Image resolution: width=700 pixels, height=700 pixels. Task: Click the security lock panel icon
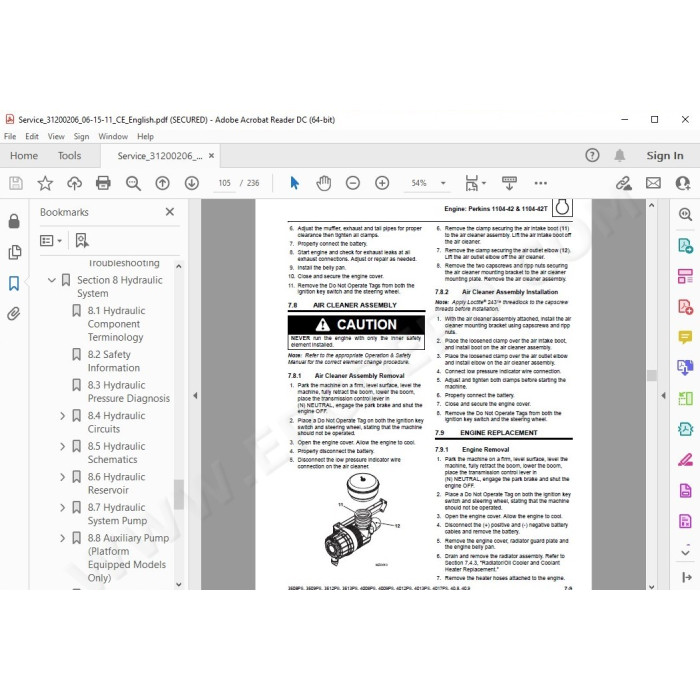[14, 221]
